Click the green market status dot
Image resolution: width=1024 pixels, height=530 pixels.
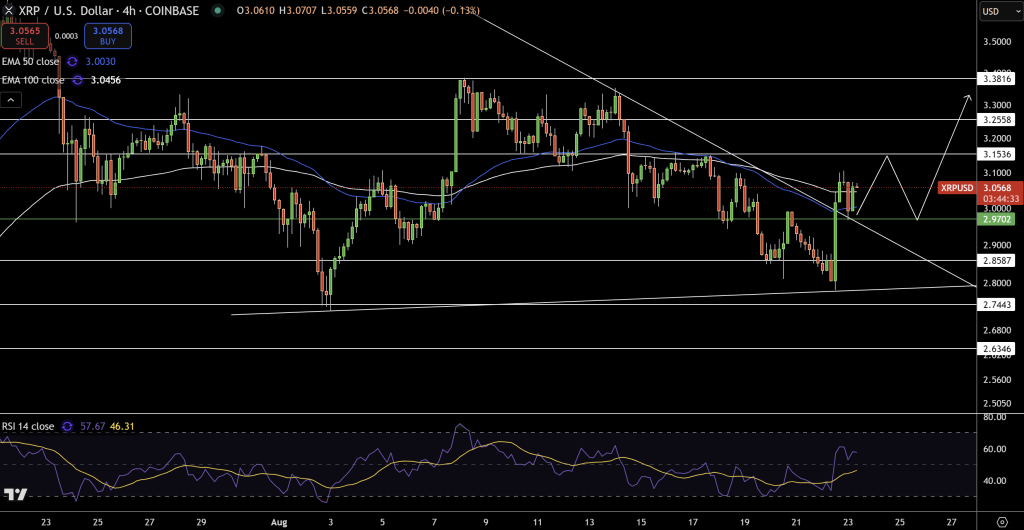[217, 10]
